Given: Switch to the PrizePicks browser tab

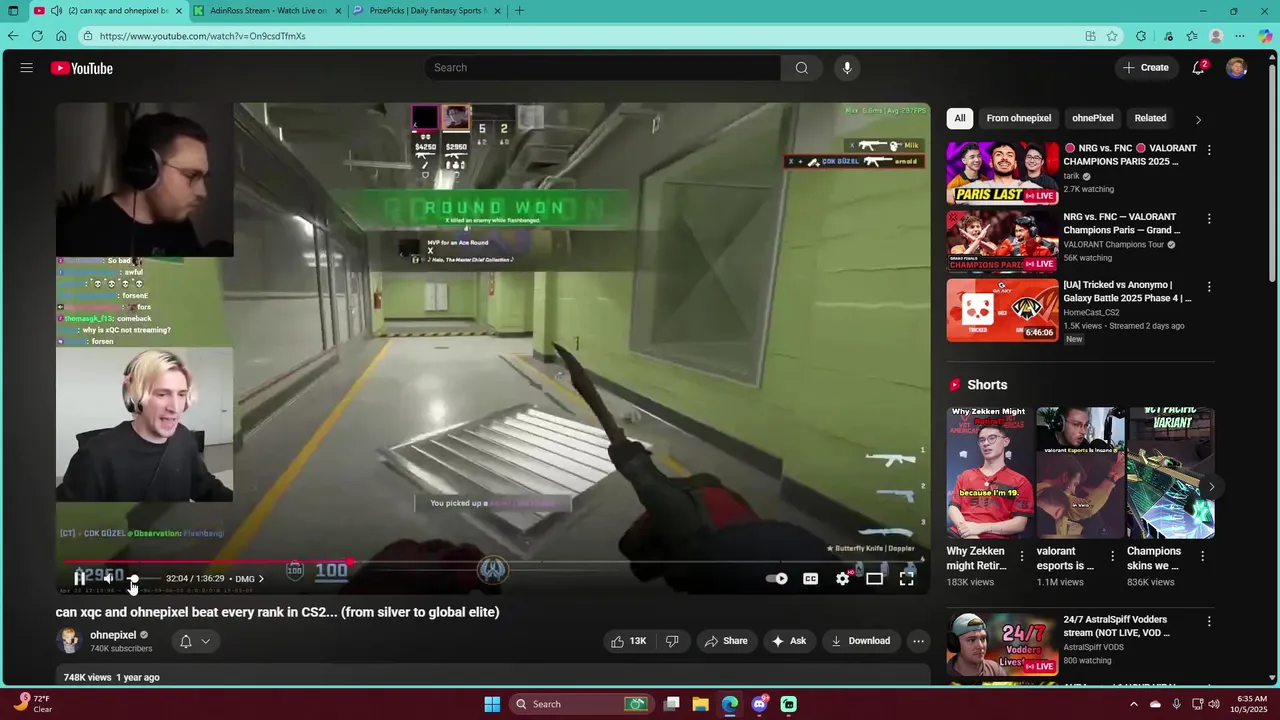Looking at the screenshot, I should [428, 11].
